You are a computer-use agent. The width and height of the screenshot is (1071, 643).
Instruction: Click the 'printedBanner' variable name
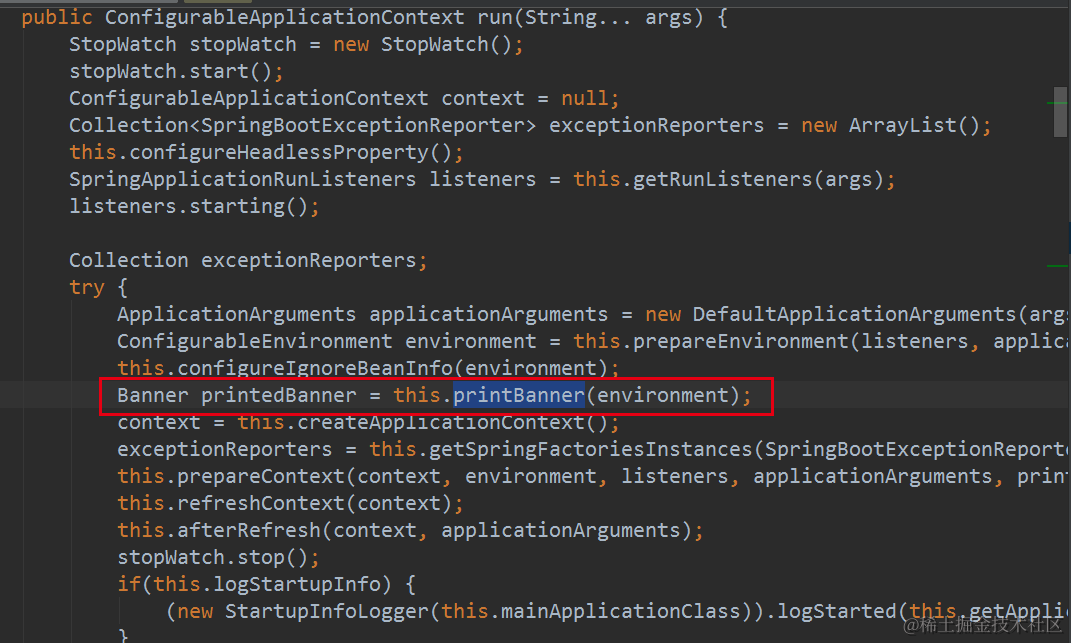click(279, 395)
